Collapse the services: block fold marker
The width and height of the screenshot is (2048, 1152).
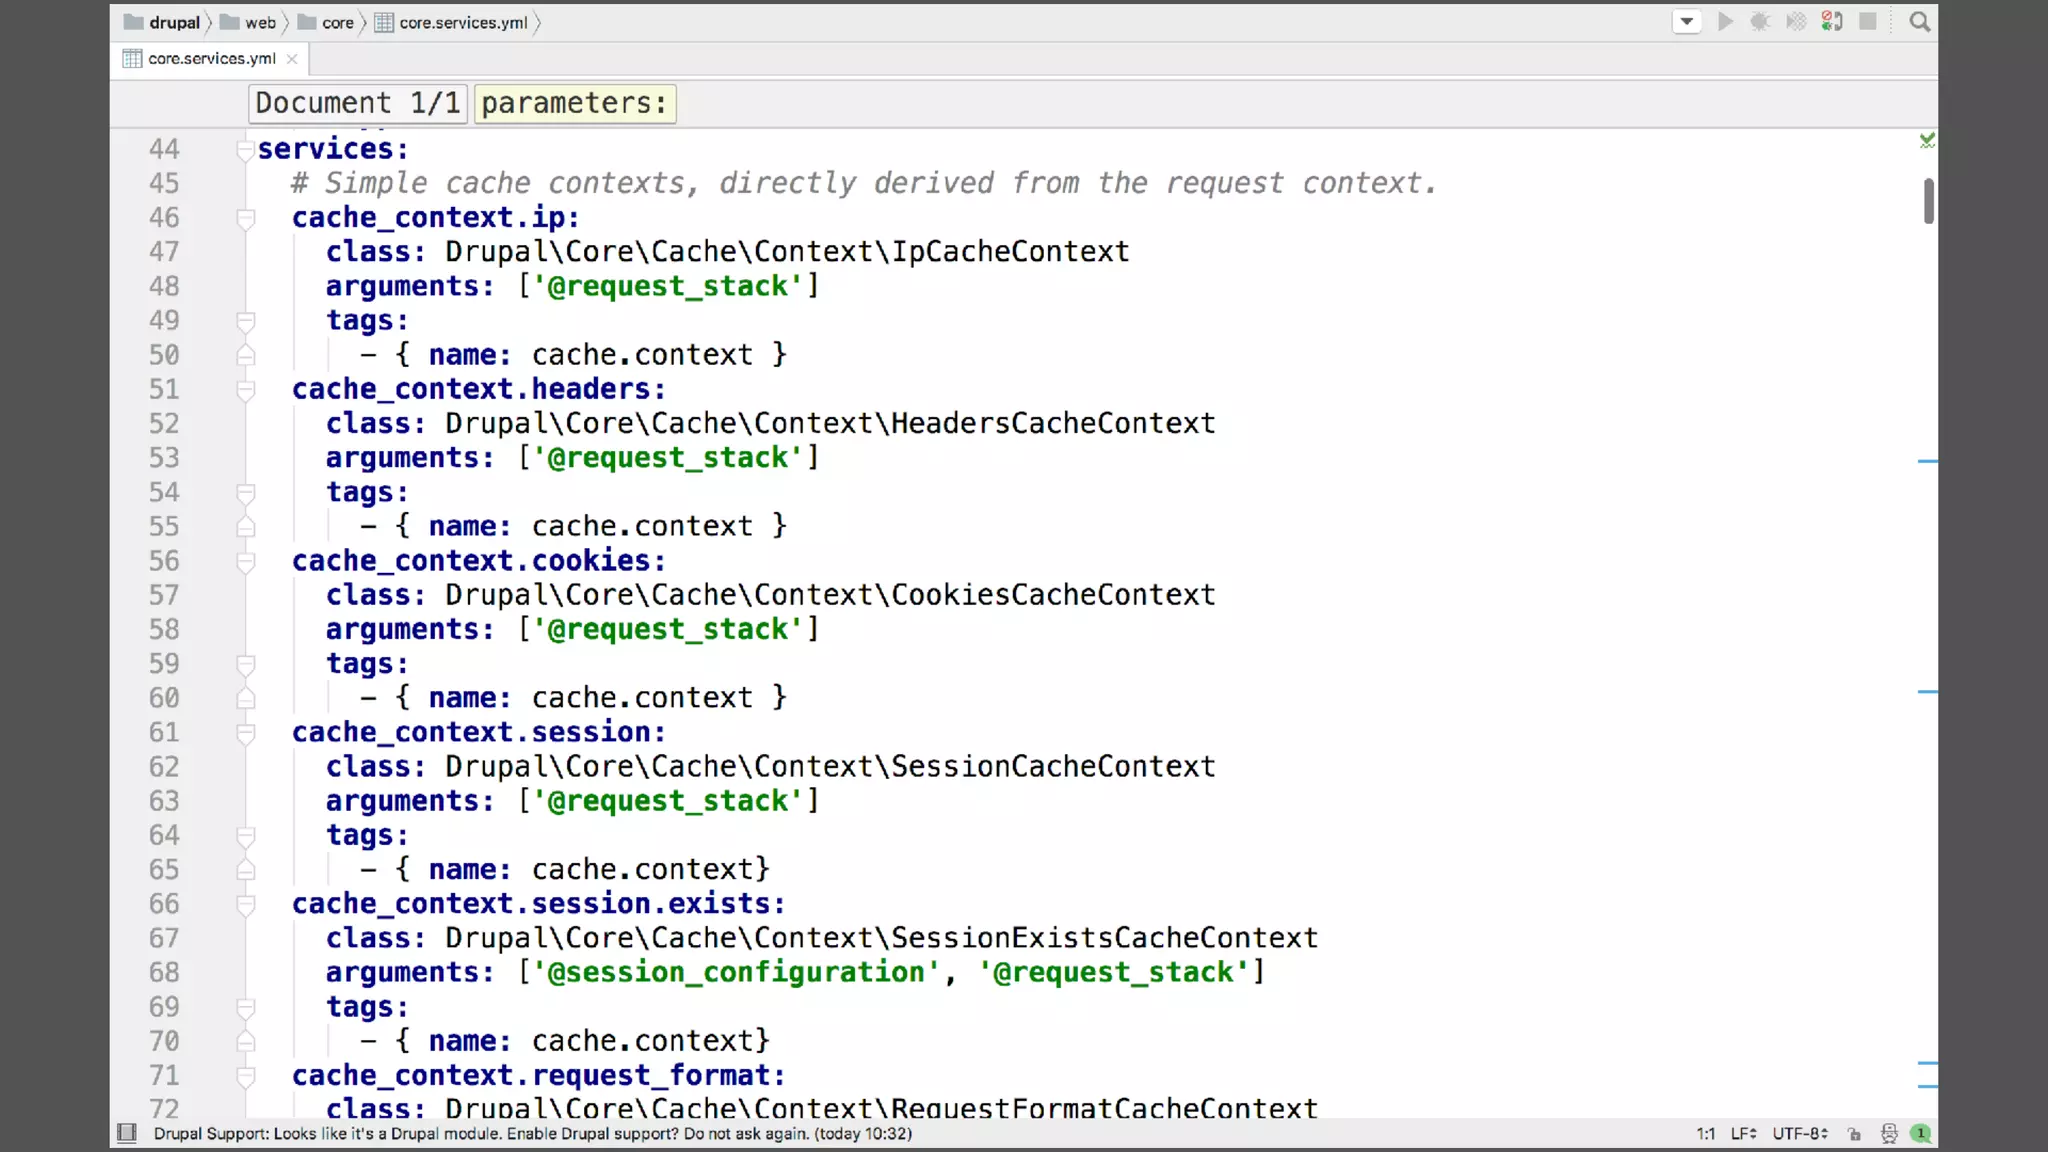tap(245, 150)
